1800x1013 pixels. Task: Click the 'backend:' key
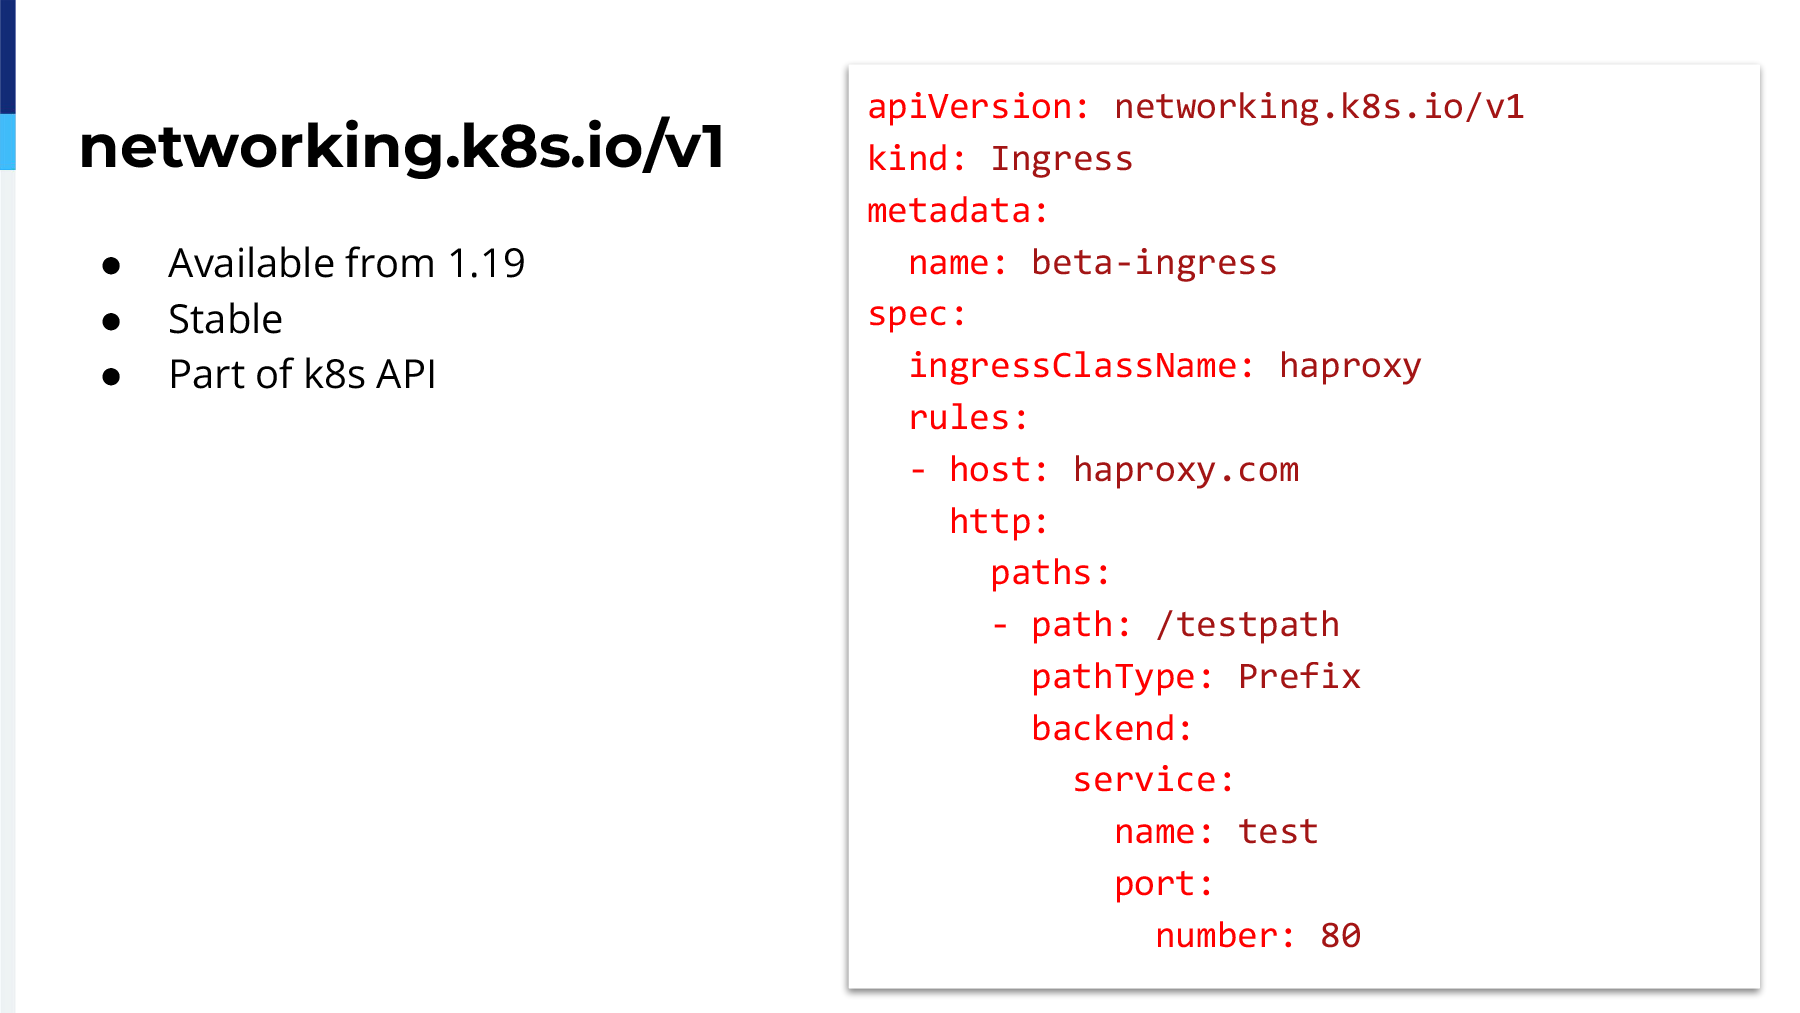click(x=1112, y=728)
